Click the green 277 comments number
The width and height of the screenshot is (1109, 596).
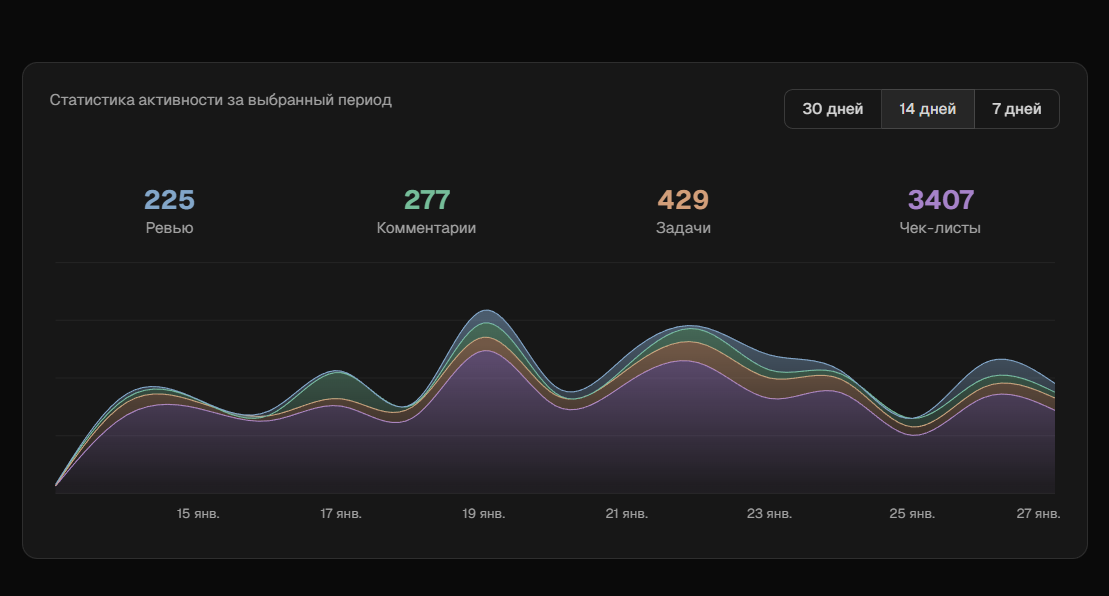pyautogui.click(x=426, y=200)
